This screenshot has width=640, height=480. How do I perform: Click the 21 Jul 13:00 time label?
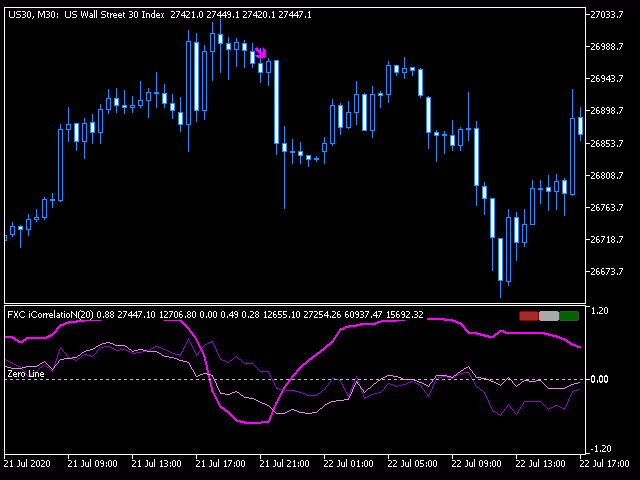click(x=156, y=464)
